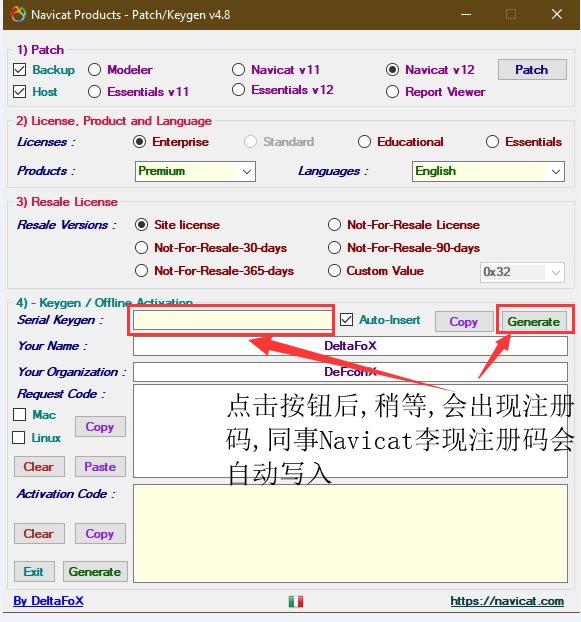The image size is (581, 622).
Task: Click Generate next to Serial Keygen
Action: [x=534, y=321]
